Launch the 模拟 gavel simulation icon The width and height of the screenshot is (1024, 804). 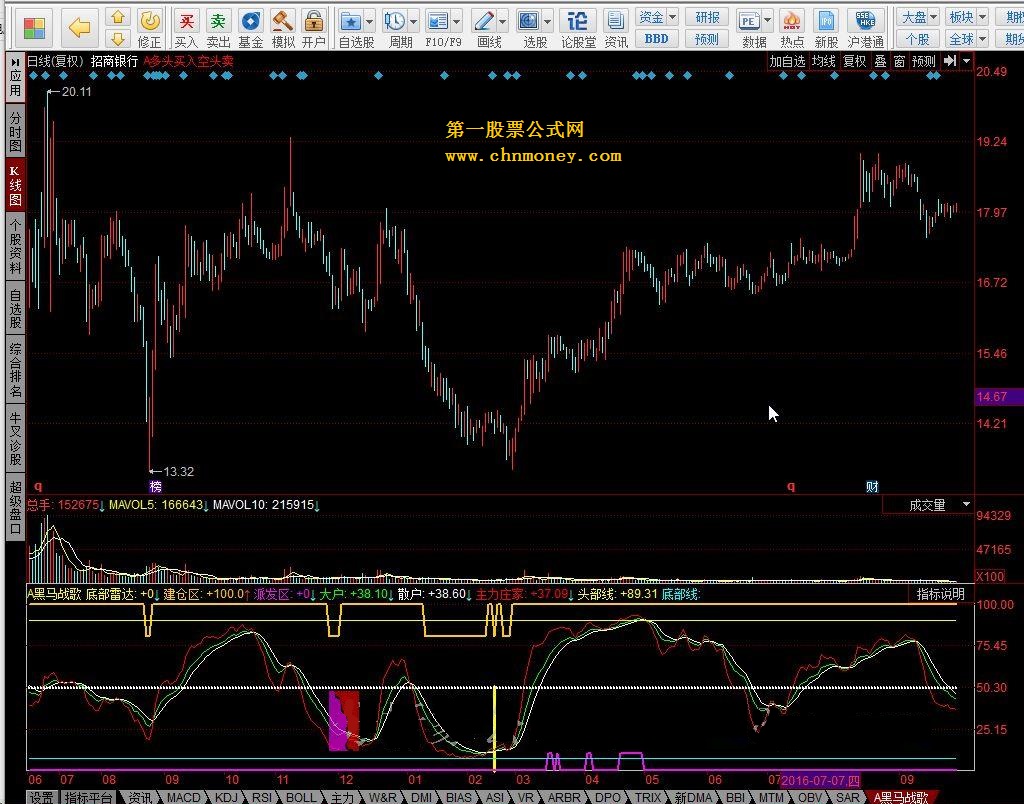pyautogui.click(x=282, y=22)
